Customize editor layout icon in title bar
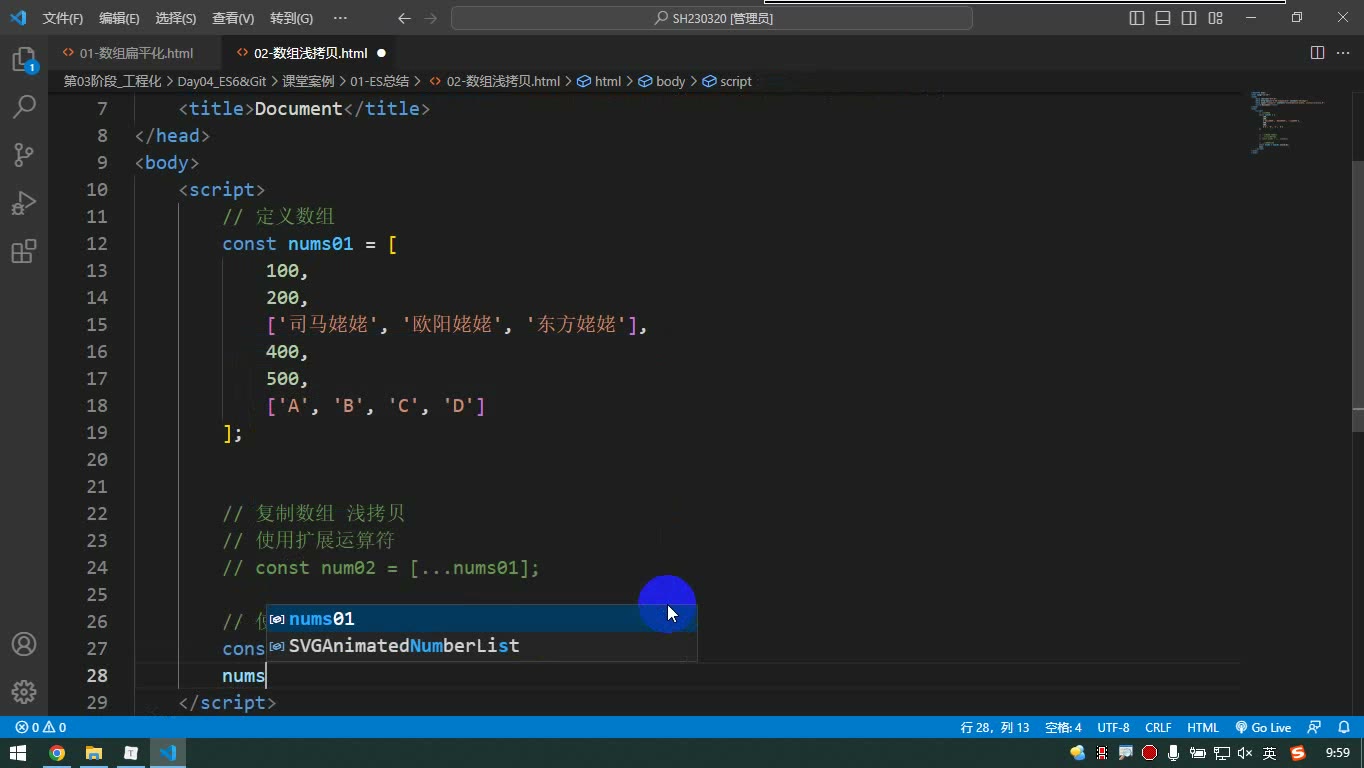The width and height of the screenshot is (1364, 768). point(1216,18)
